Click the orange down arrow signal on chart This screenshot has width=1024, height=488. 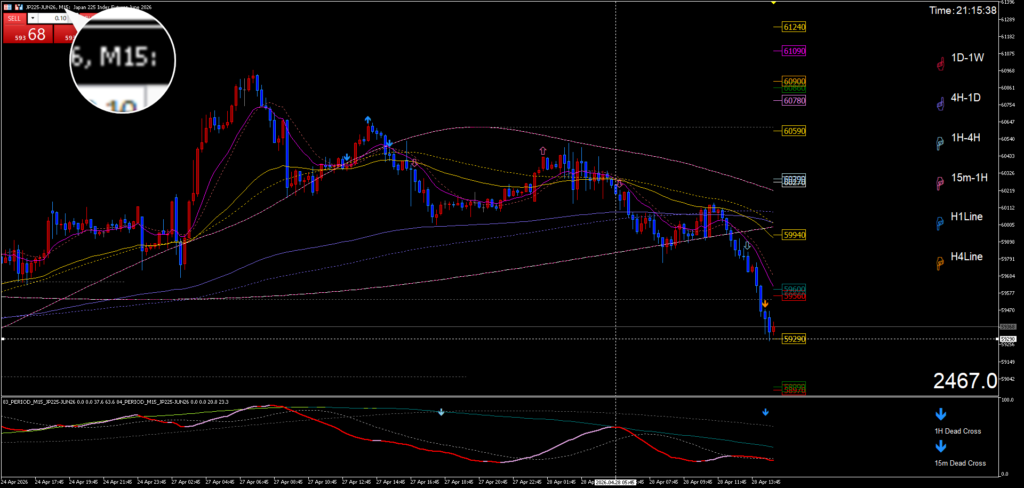[765, 303]
